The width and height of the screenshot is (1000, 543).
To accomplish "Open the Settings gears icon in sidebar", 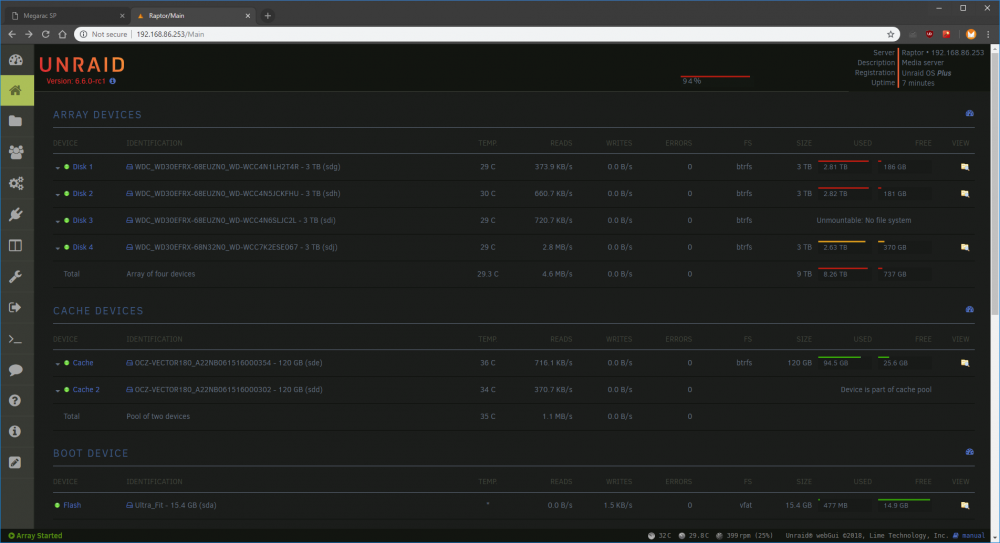I will point(16,183).
